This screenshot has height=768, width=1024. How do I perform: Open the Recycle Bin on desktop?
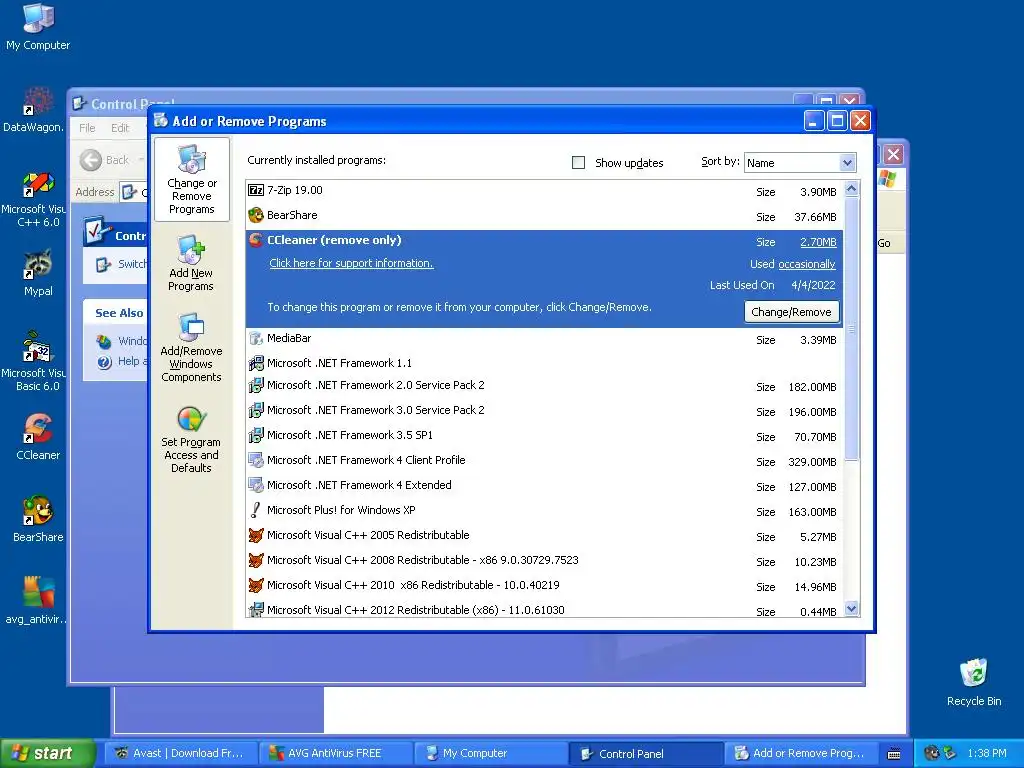(x=974, y=682)
